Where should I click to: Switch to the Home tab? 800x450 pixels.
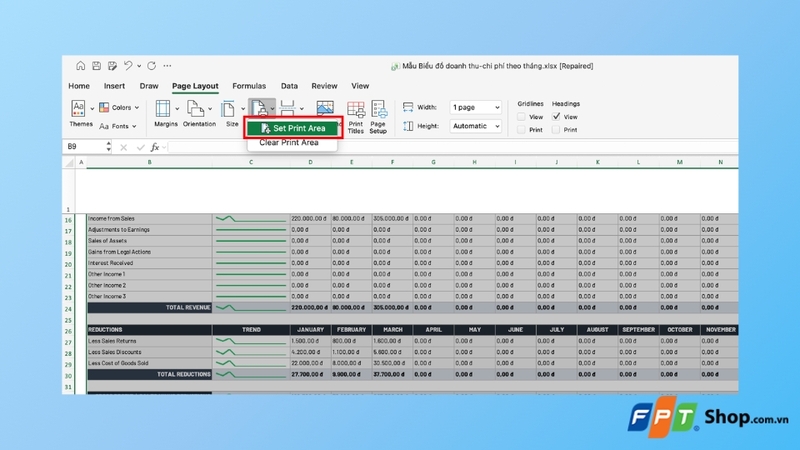coord(79,86)
